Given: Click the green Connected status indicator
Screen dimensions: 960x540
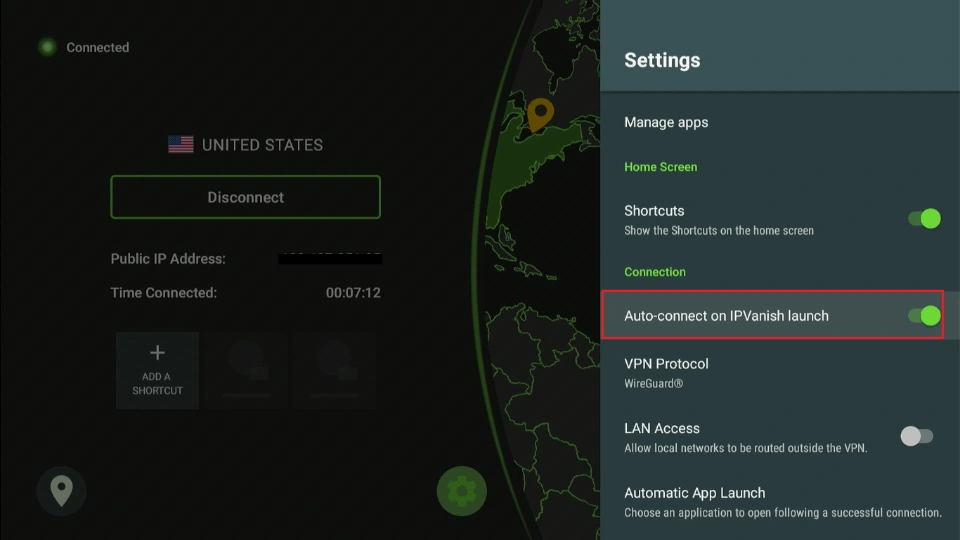Looking at the screenshot, I should coord(47,47).
